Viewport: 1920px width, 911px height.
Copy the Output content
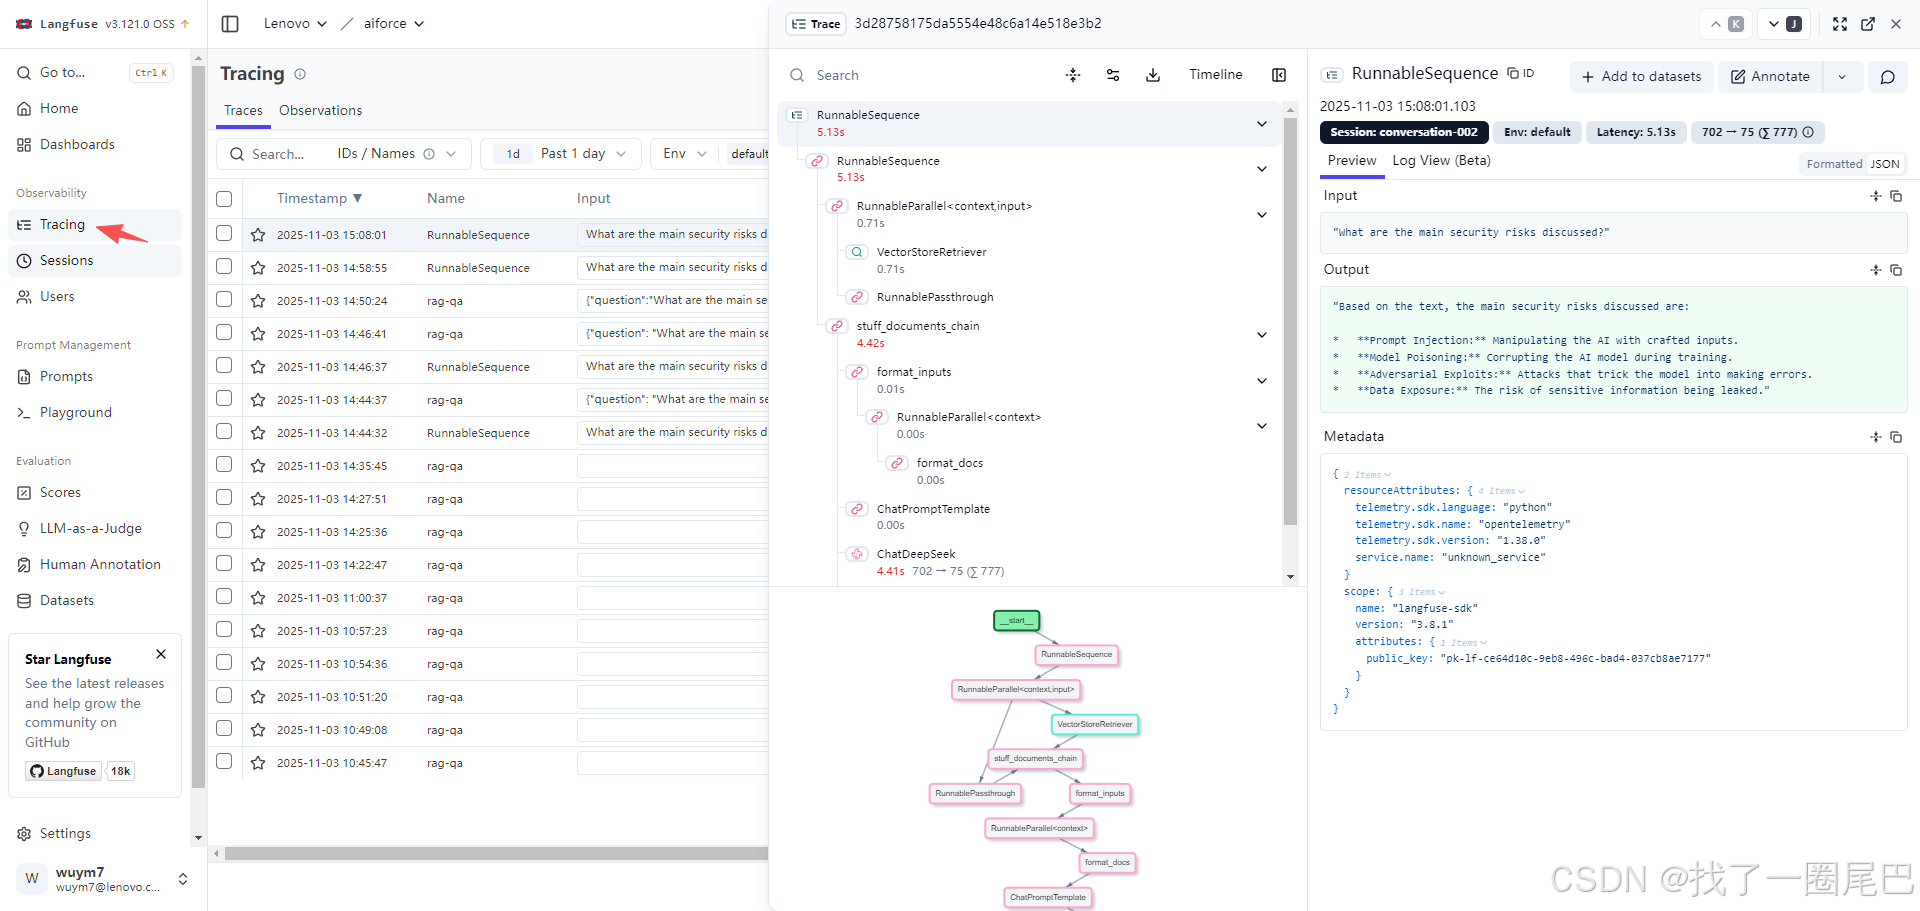tap(1896, 270)
